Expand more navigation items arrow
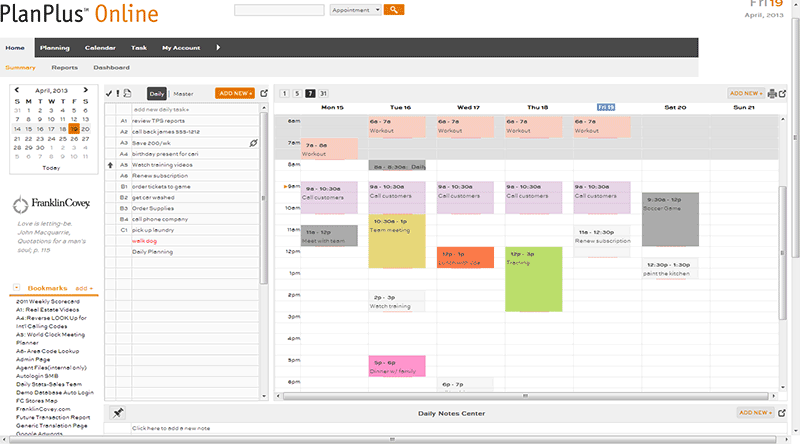 [x=218, y=47]
